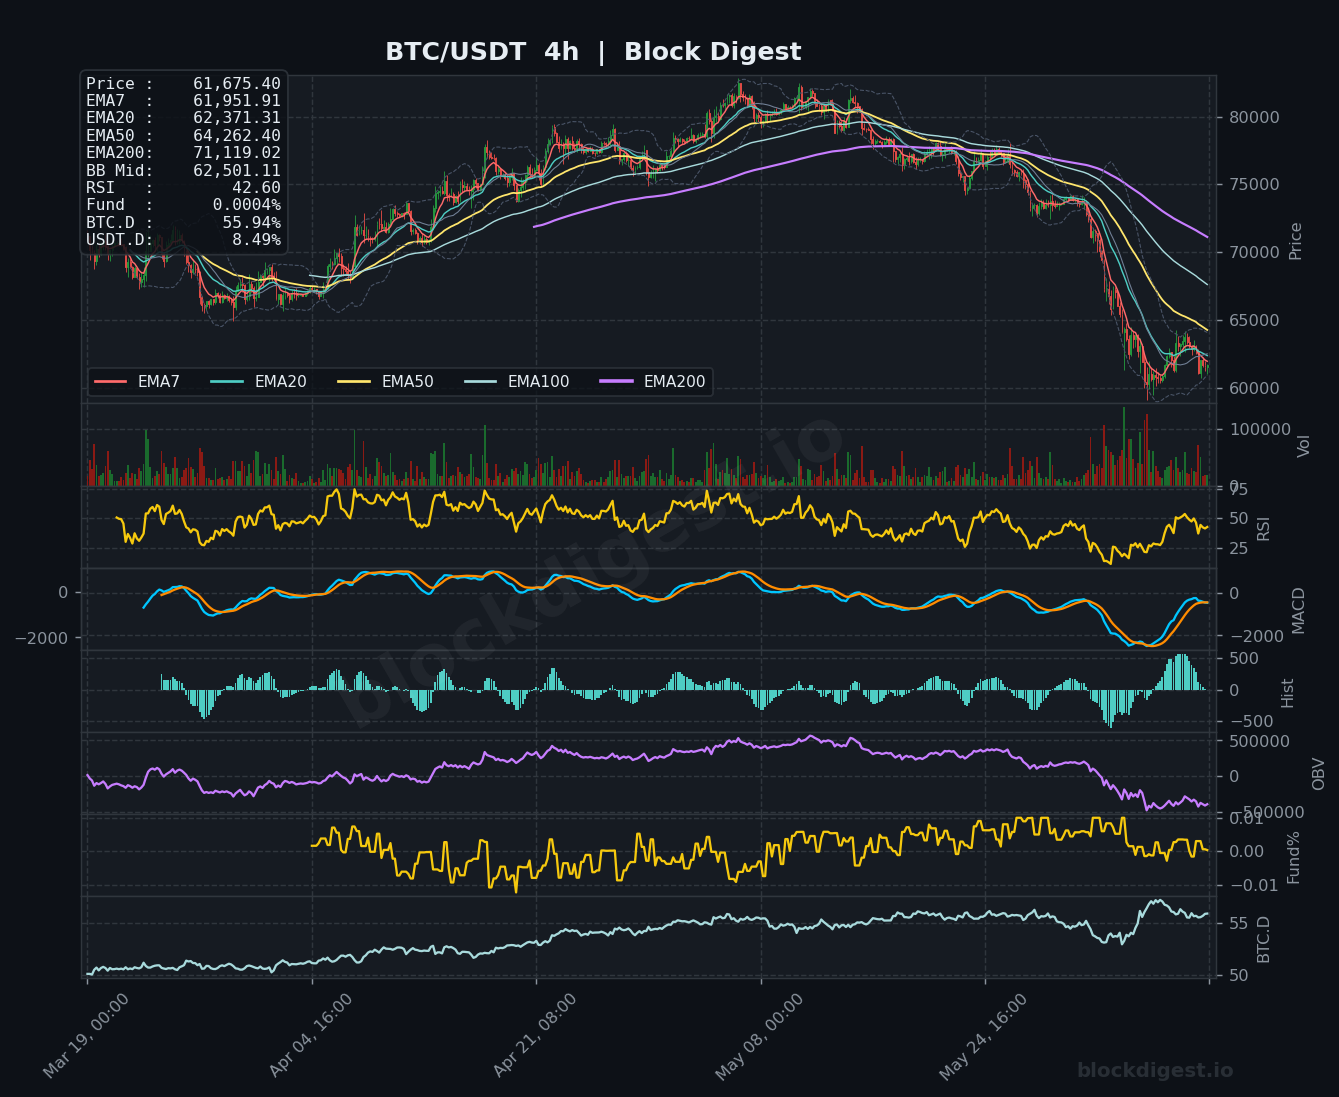
Task: Click the 100000 volume axis tick
Action: [x=1258, y=430]
